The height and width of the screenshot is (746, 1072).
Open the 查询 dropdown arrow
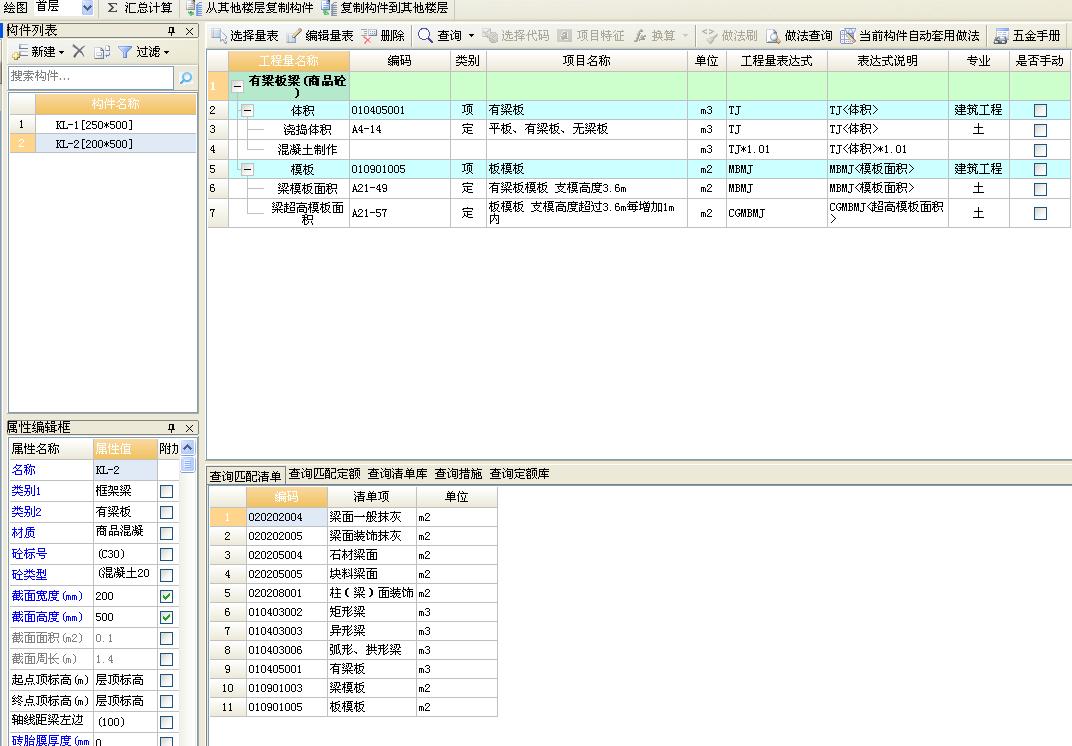tap(471, 36)
